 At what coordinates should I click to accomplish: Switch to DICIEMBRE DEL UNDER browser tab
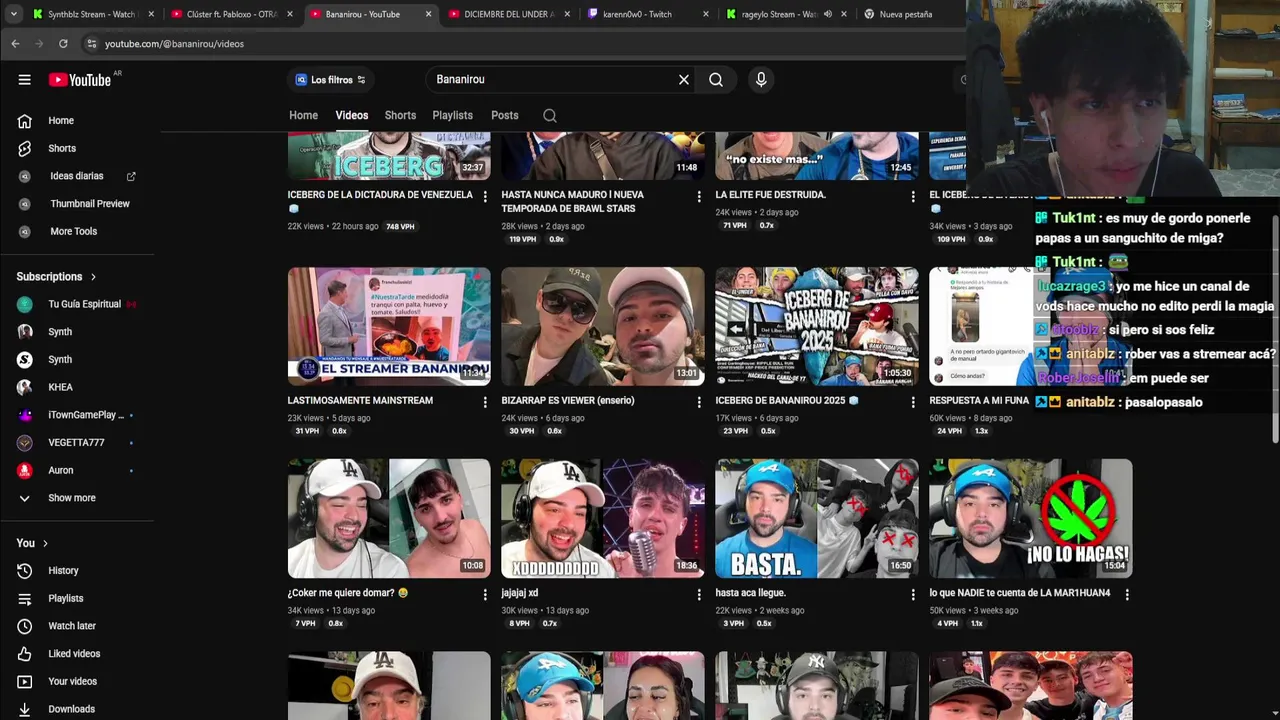pyautogui.click(x=510, y=14)
